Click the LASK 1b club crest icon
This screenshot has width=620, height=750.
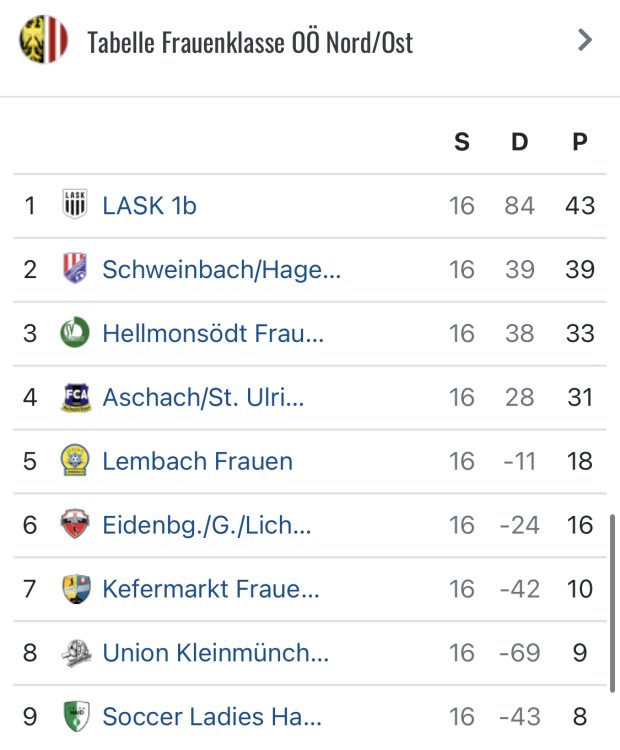(x=75, y=205)
